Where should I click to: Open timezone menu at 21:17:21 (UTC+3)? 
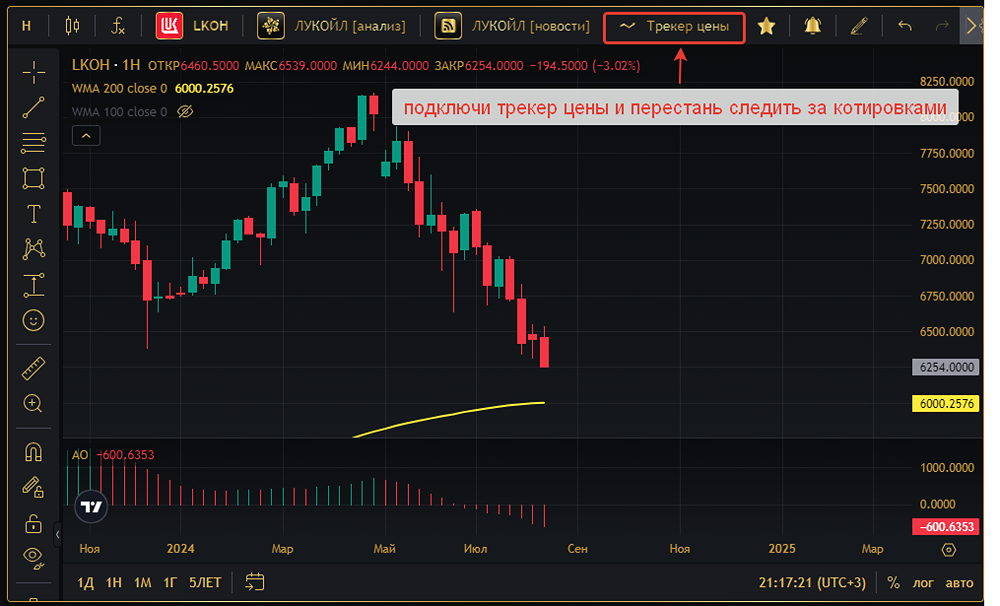(812, 582)
